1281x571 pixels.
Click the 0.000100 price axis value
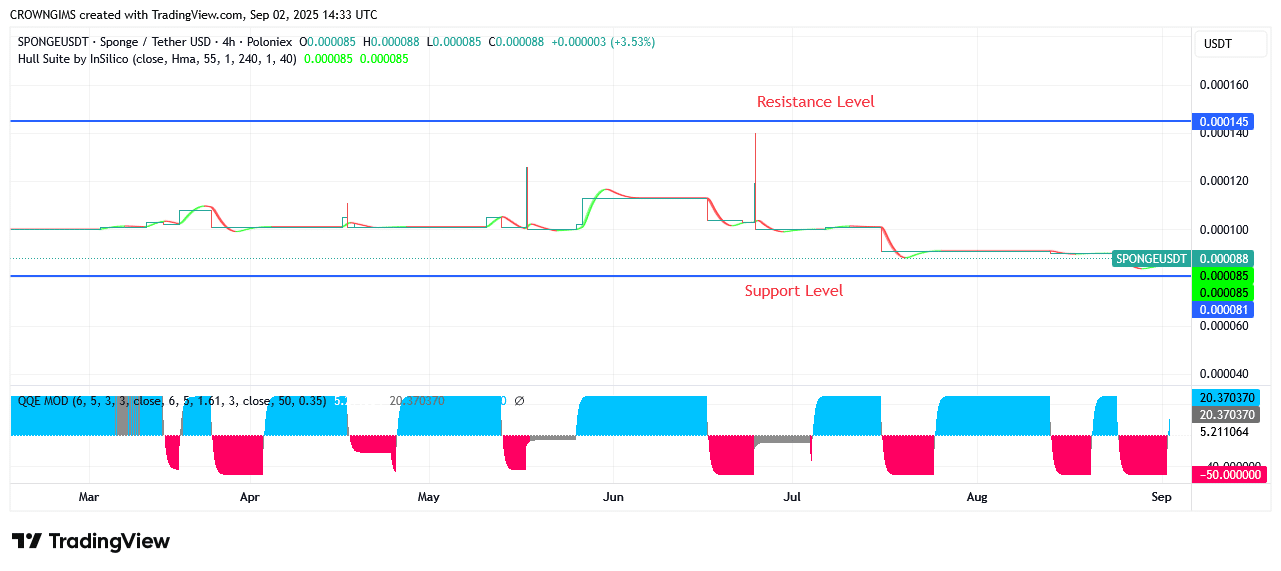tap(1224, 230)
